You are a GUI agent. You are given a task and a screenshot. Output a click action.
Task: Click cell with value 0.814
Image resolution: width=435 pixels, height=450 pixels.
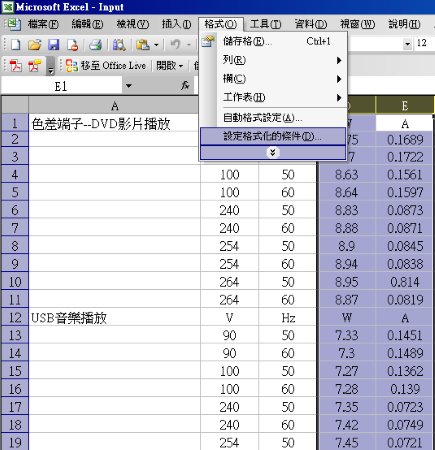click(x=404, y=282)
